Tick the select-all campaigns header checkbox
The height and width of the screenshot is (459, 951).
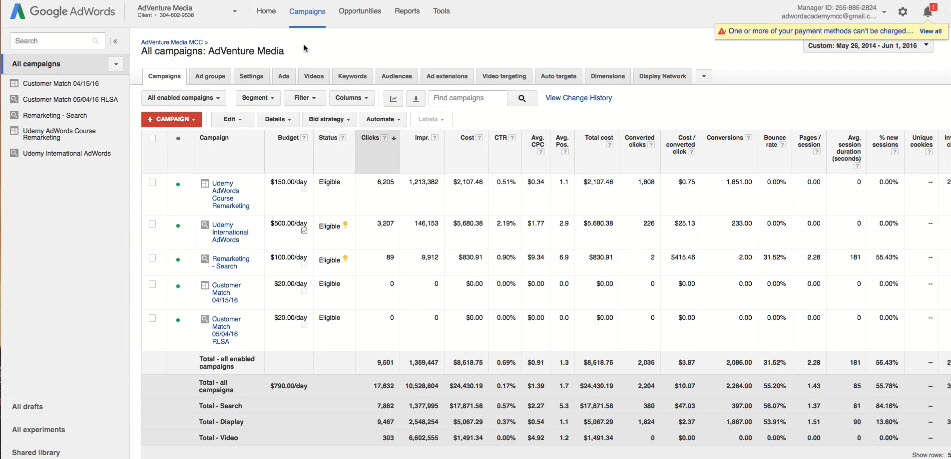[153, 138]
